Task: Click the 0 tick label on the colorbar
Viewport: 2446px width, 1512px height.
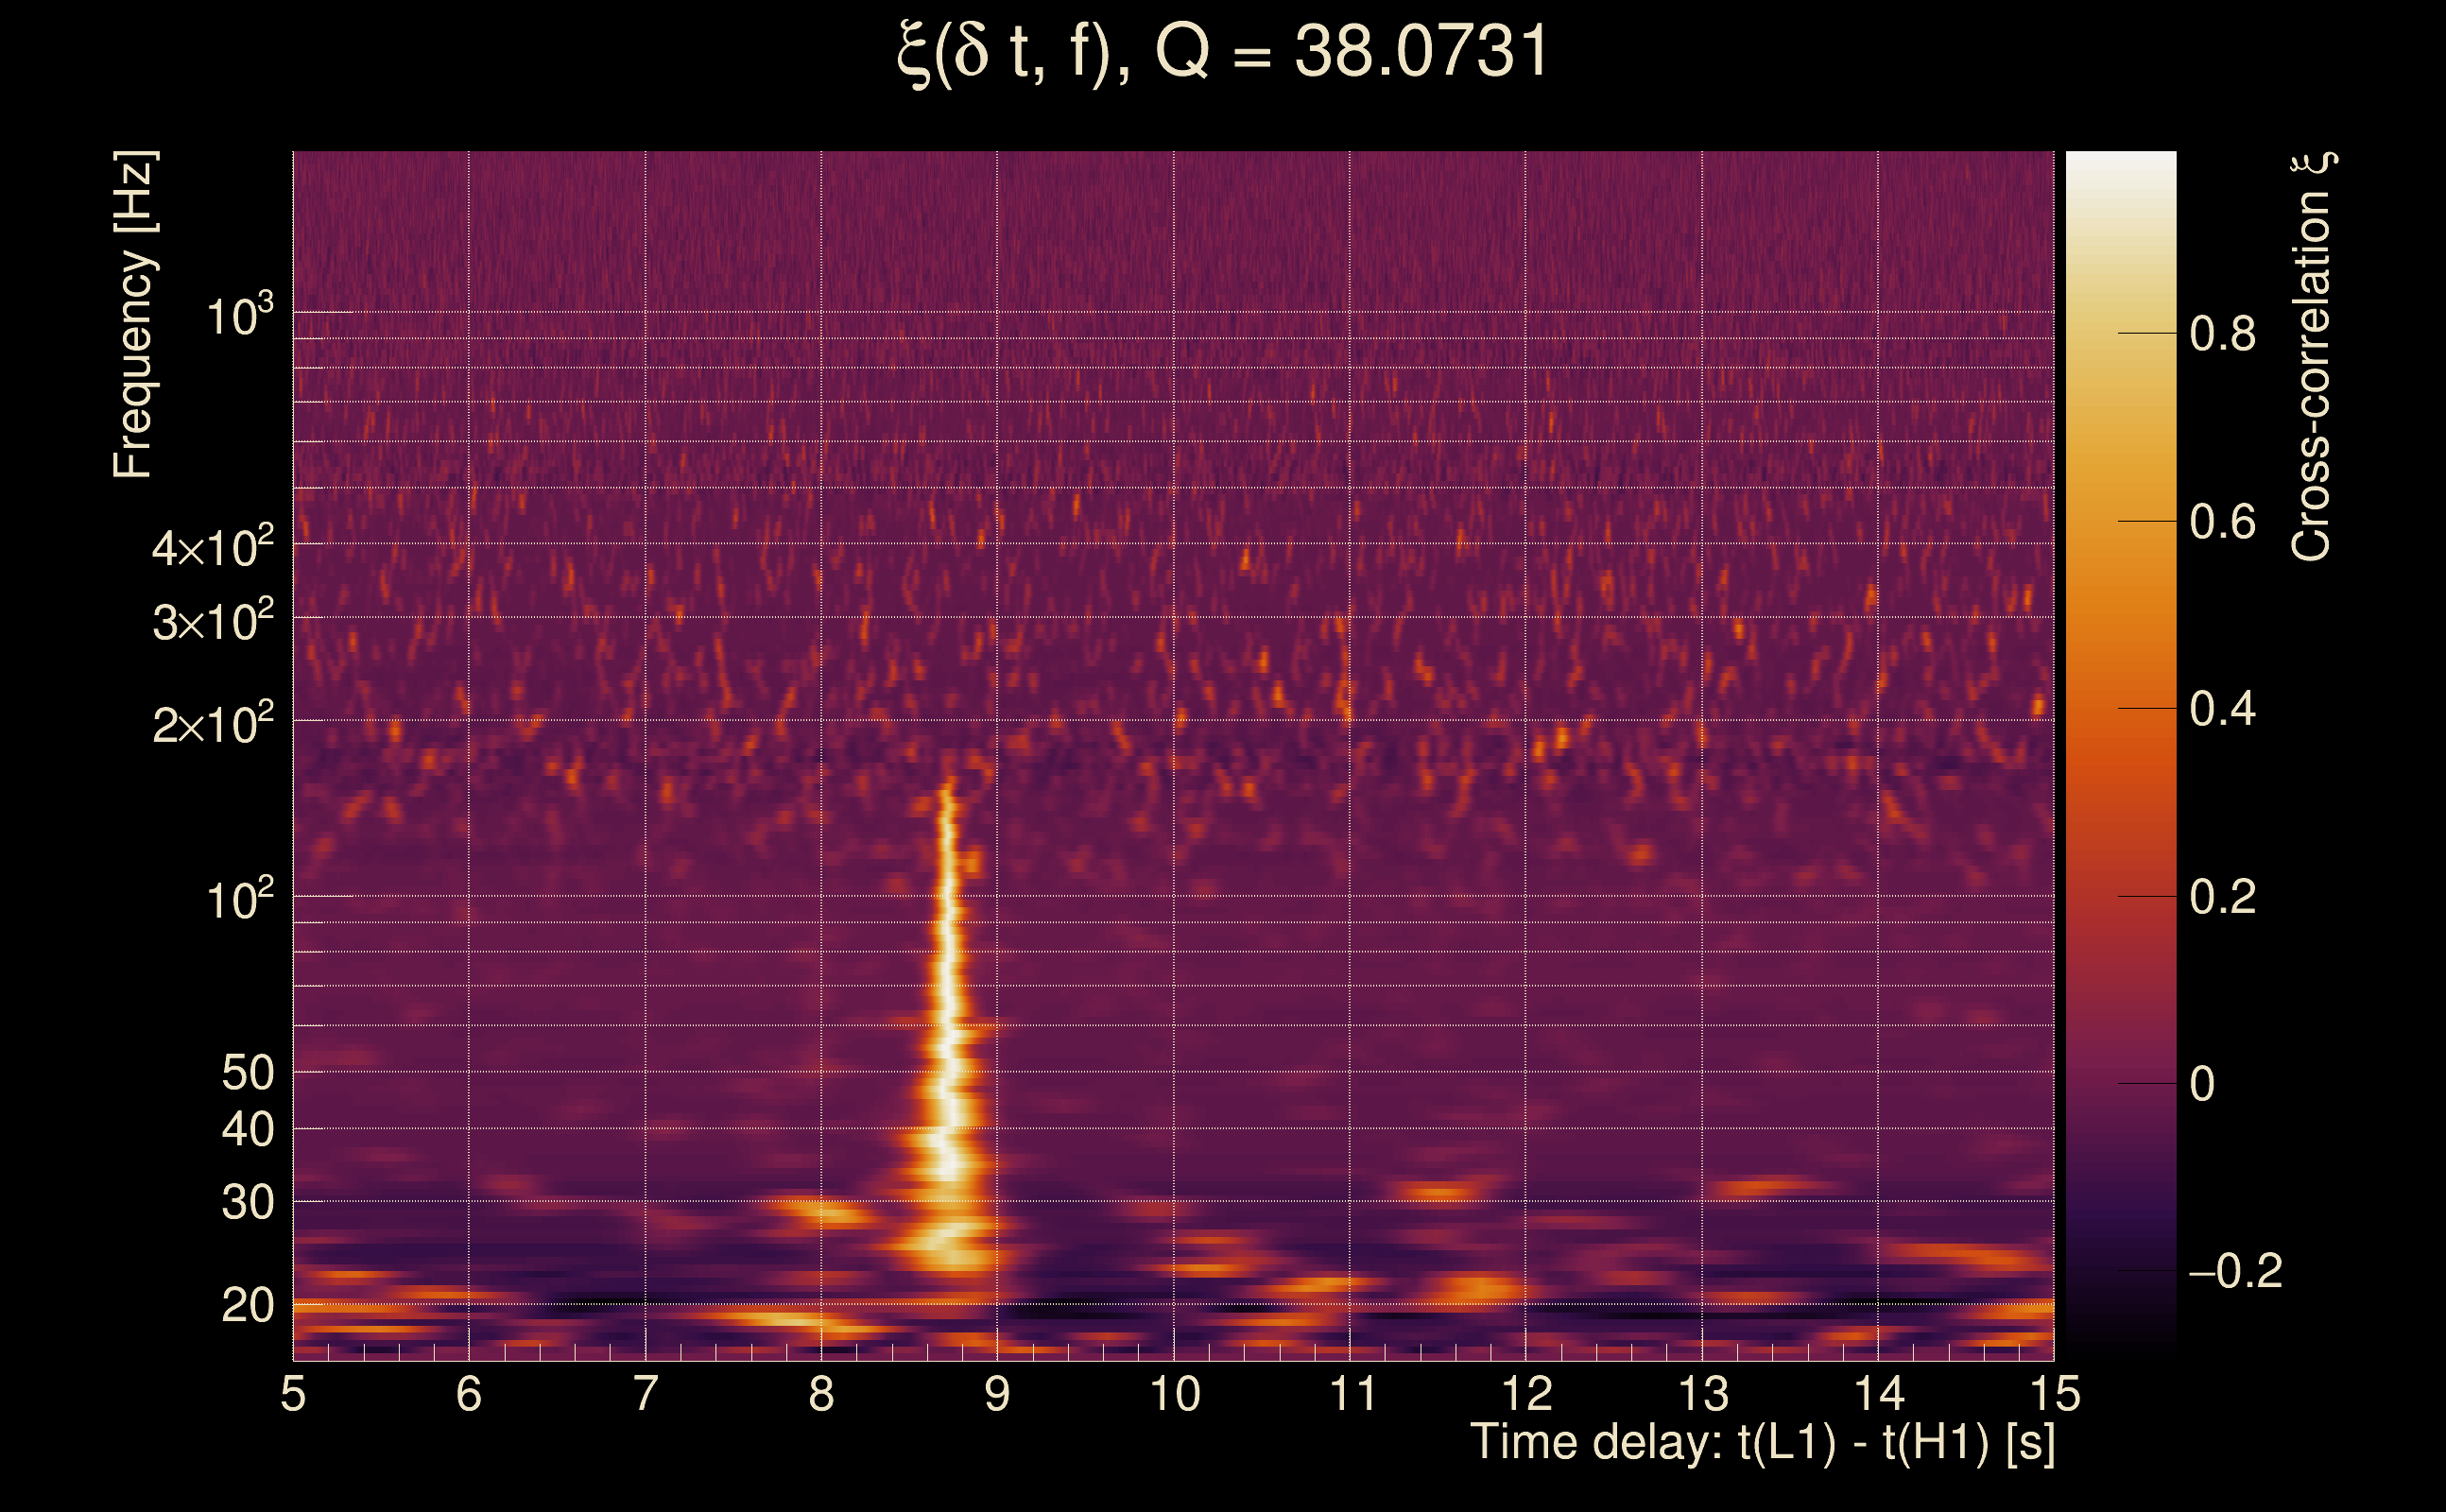Action: [2202, 1084]
